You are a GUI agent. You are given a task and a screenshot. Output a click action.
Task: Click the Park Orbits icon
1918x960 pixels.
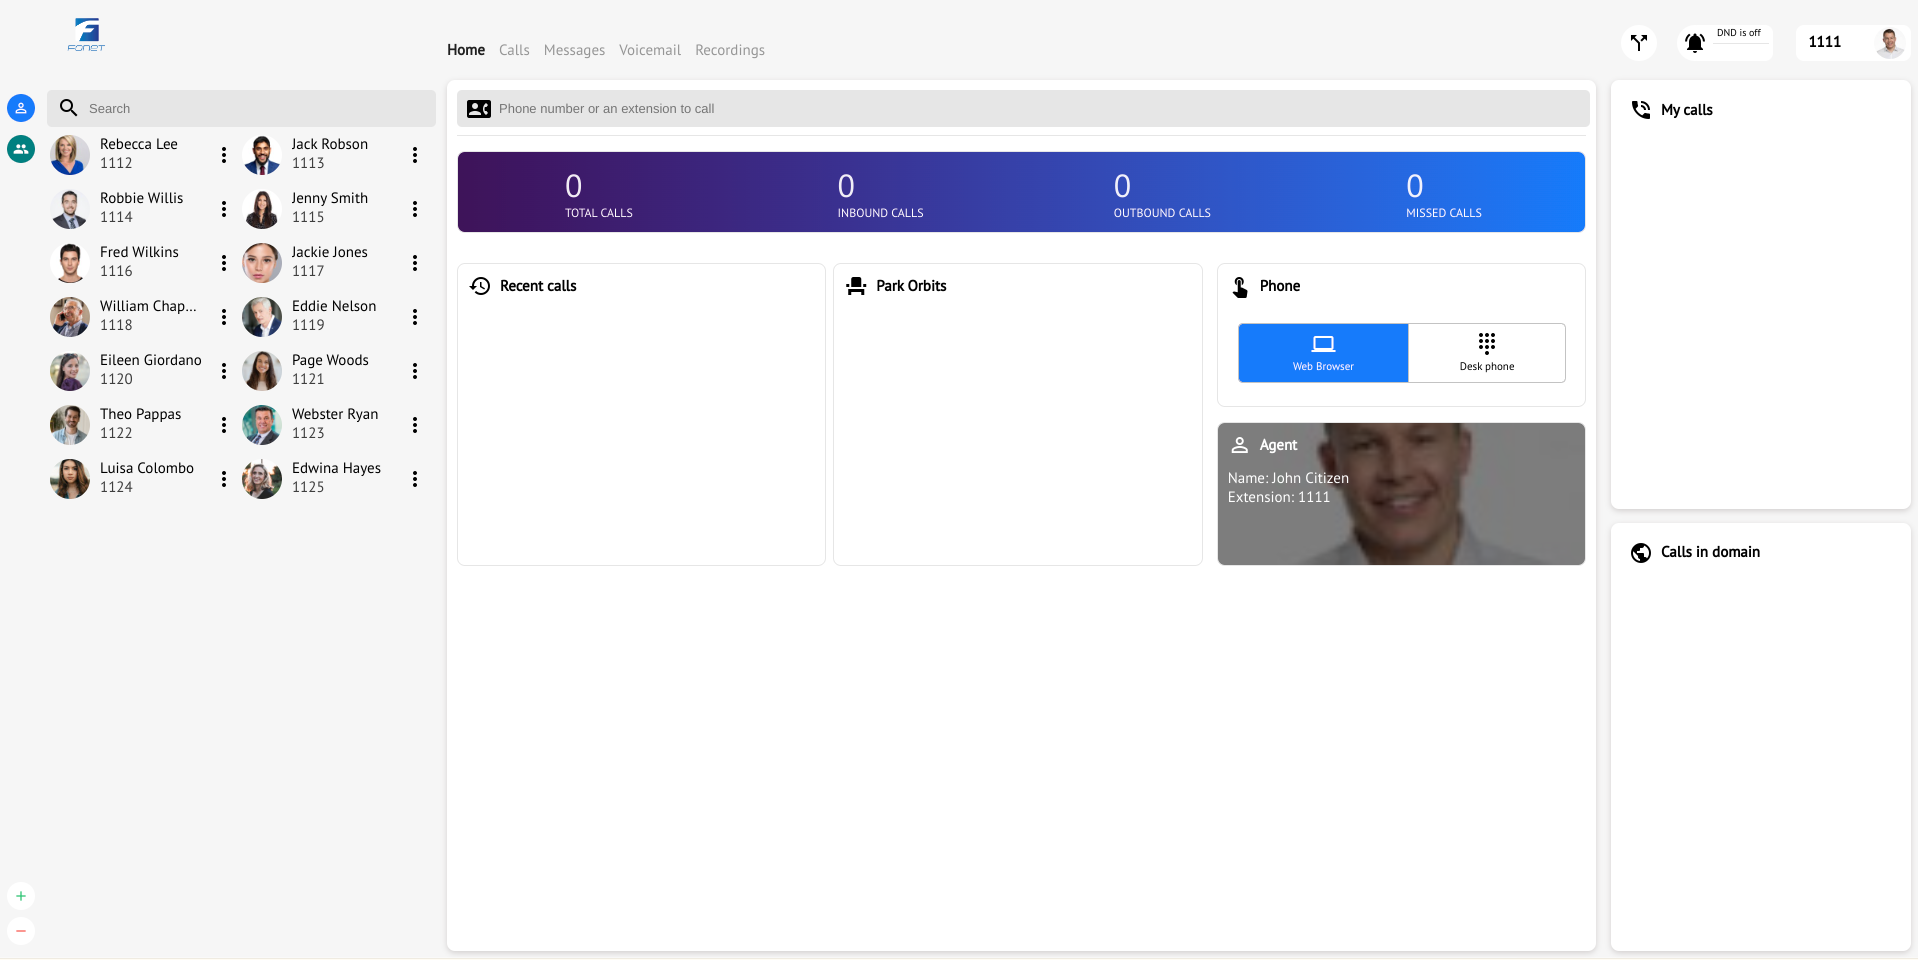point(856,286)
